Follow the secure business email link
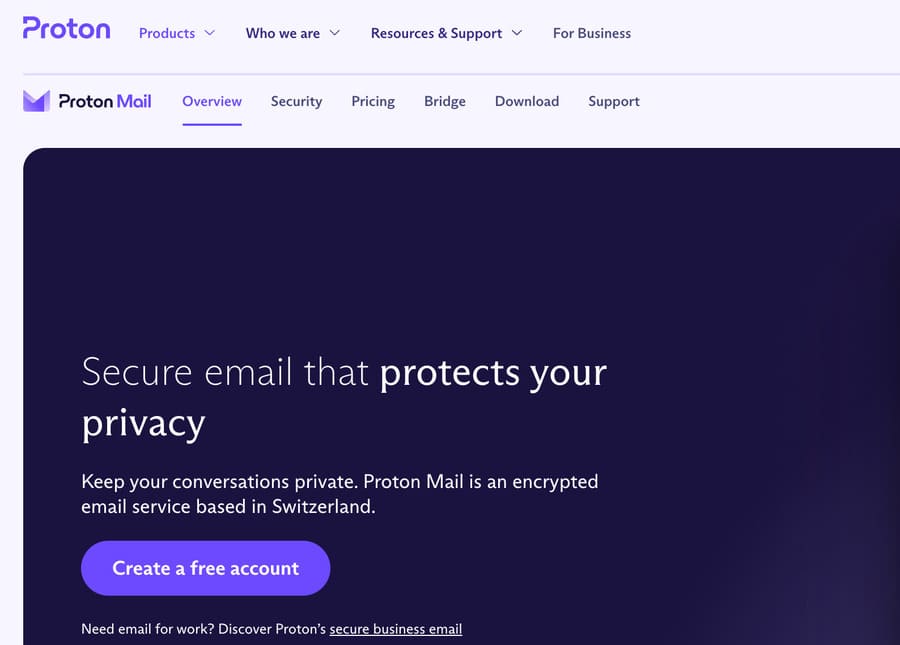The height and width of the screenshot is (645, 900). point(396,629)
